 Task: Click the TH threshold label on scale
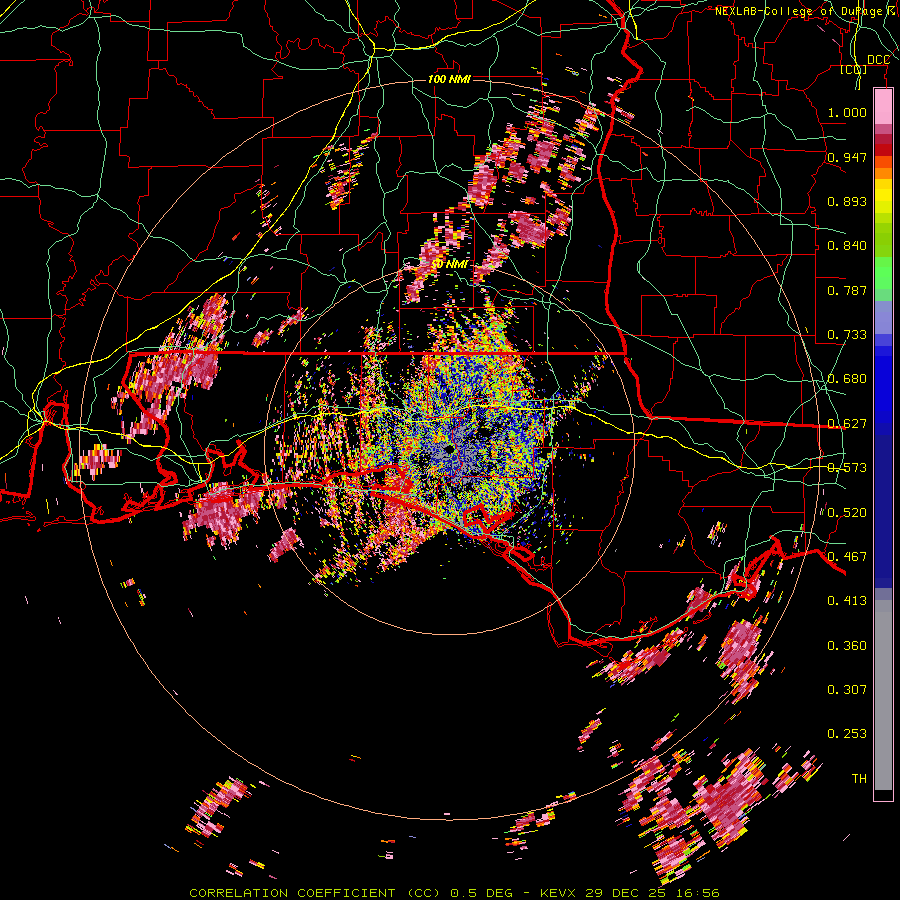pos(859,779)
